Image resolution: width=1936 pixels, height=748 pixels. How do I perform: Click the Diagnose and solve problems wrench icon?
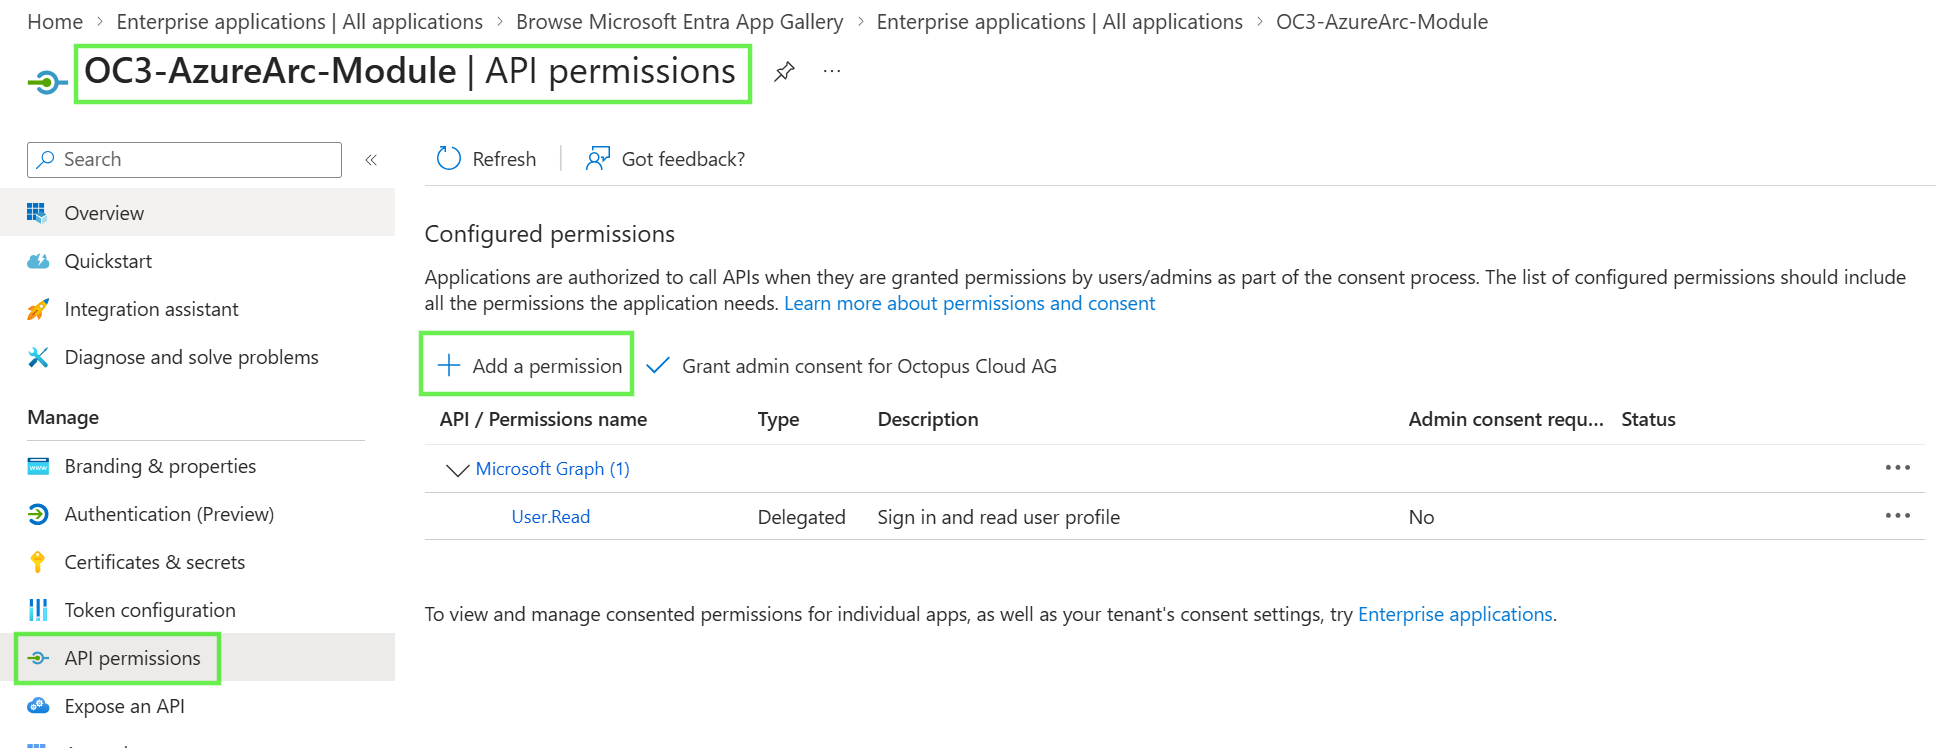click(38, 357)
